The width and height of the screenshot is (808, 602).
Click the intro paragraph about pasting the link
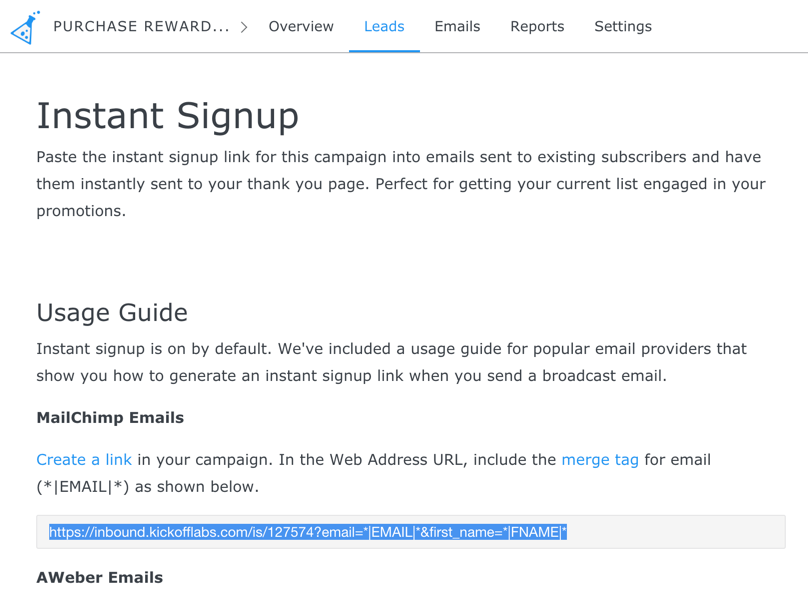click(x=400, y=184)
